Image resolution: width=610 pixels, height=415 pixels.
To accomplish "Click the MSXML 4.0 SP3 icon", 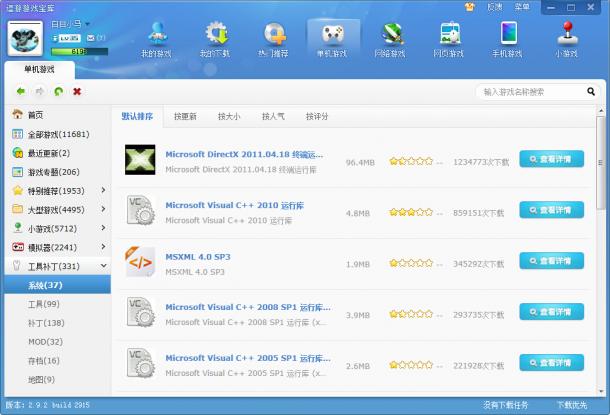I will pos(140,262).
